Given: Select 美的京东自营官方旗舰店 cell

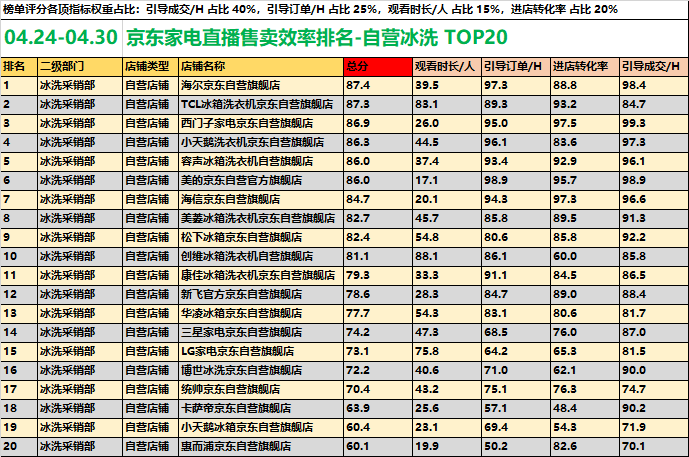Looking at the screenshot, I should 261,180.
